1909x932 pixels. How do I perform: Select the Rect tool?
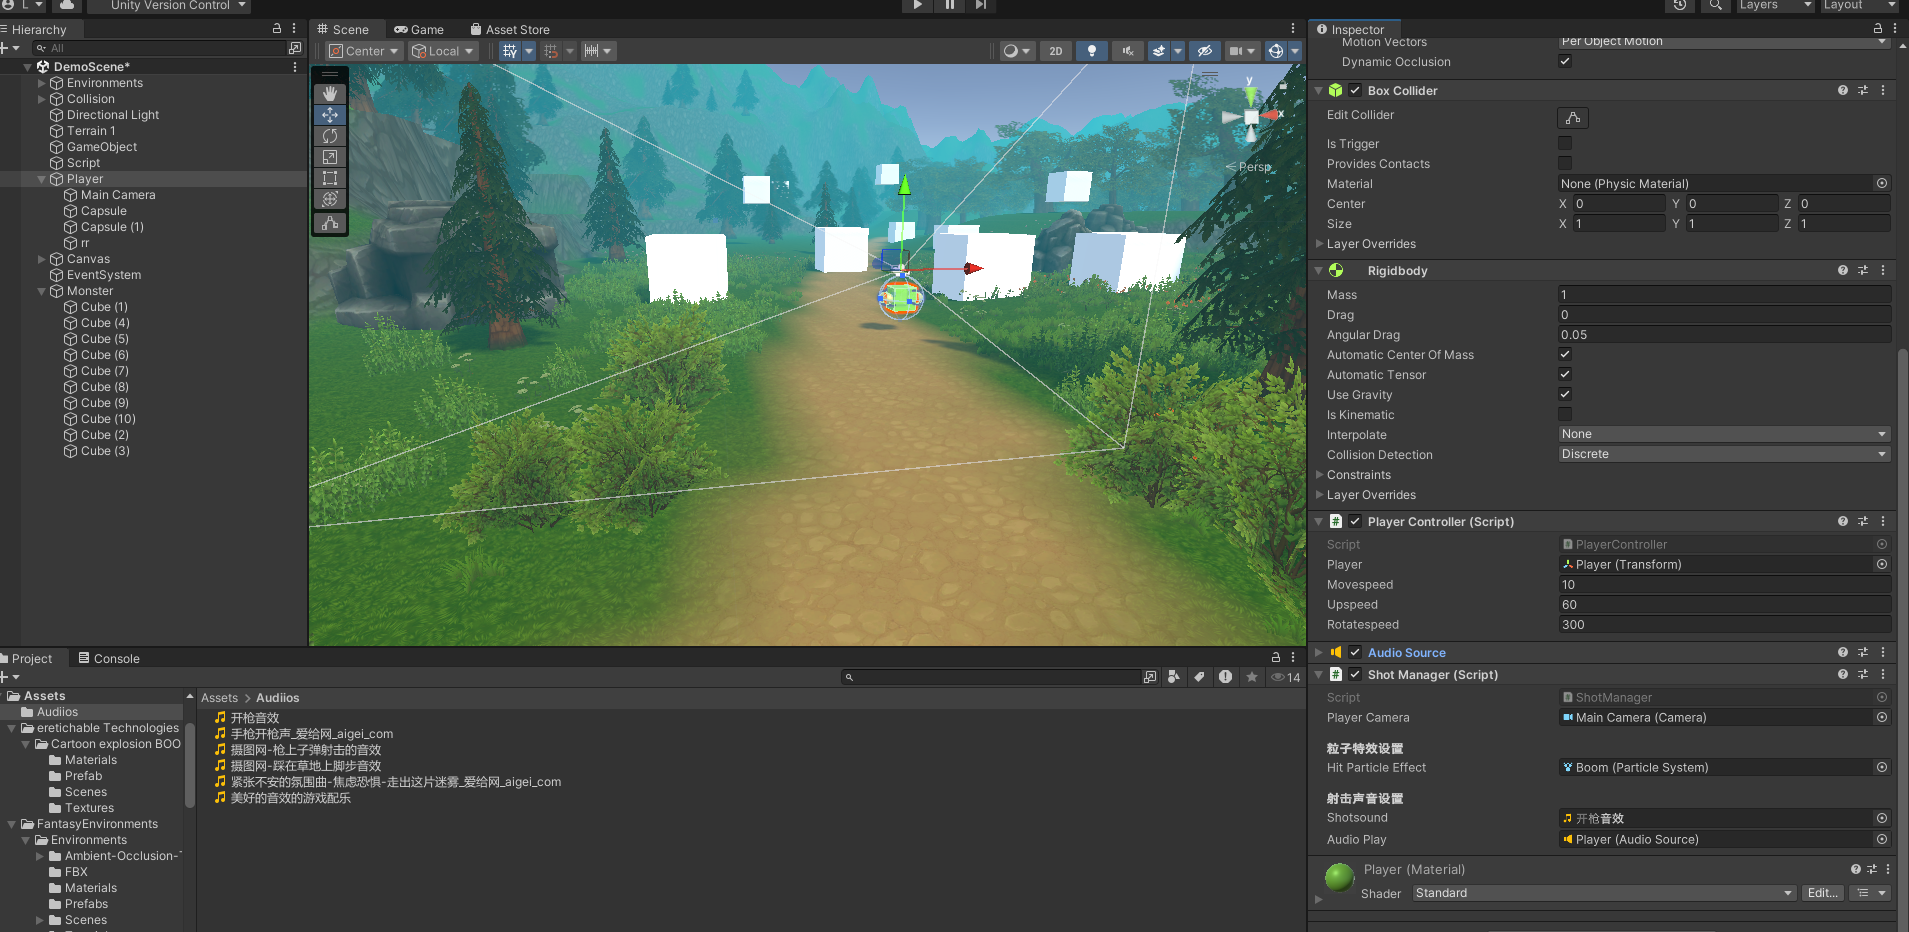coord(330,178)
